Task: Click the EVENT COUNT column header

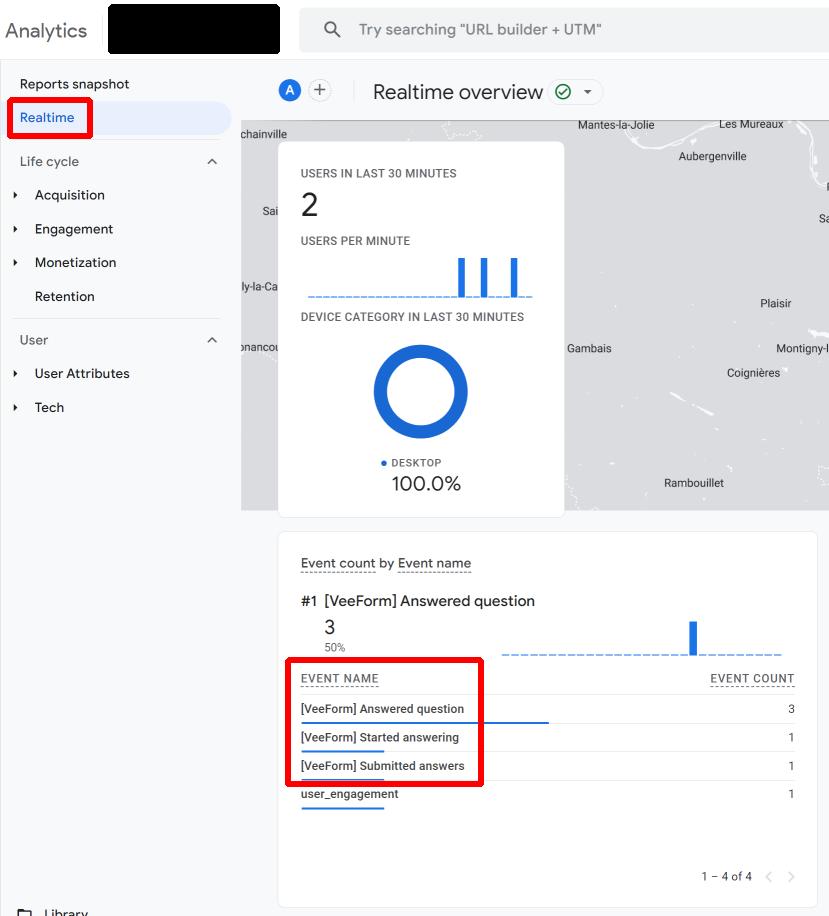Action: tap(752, 679)
